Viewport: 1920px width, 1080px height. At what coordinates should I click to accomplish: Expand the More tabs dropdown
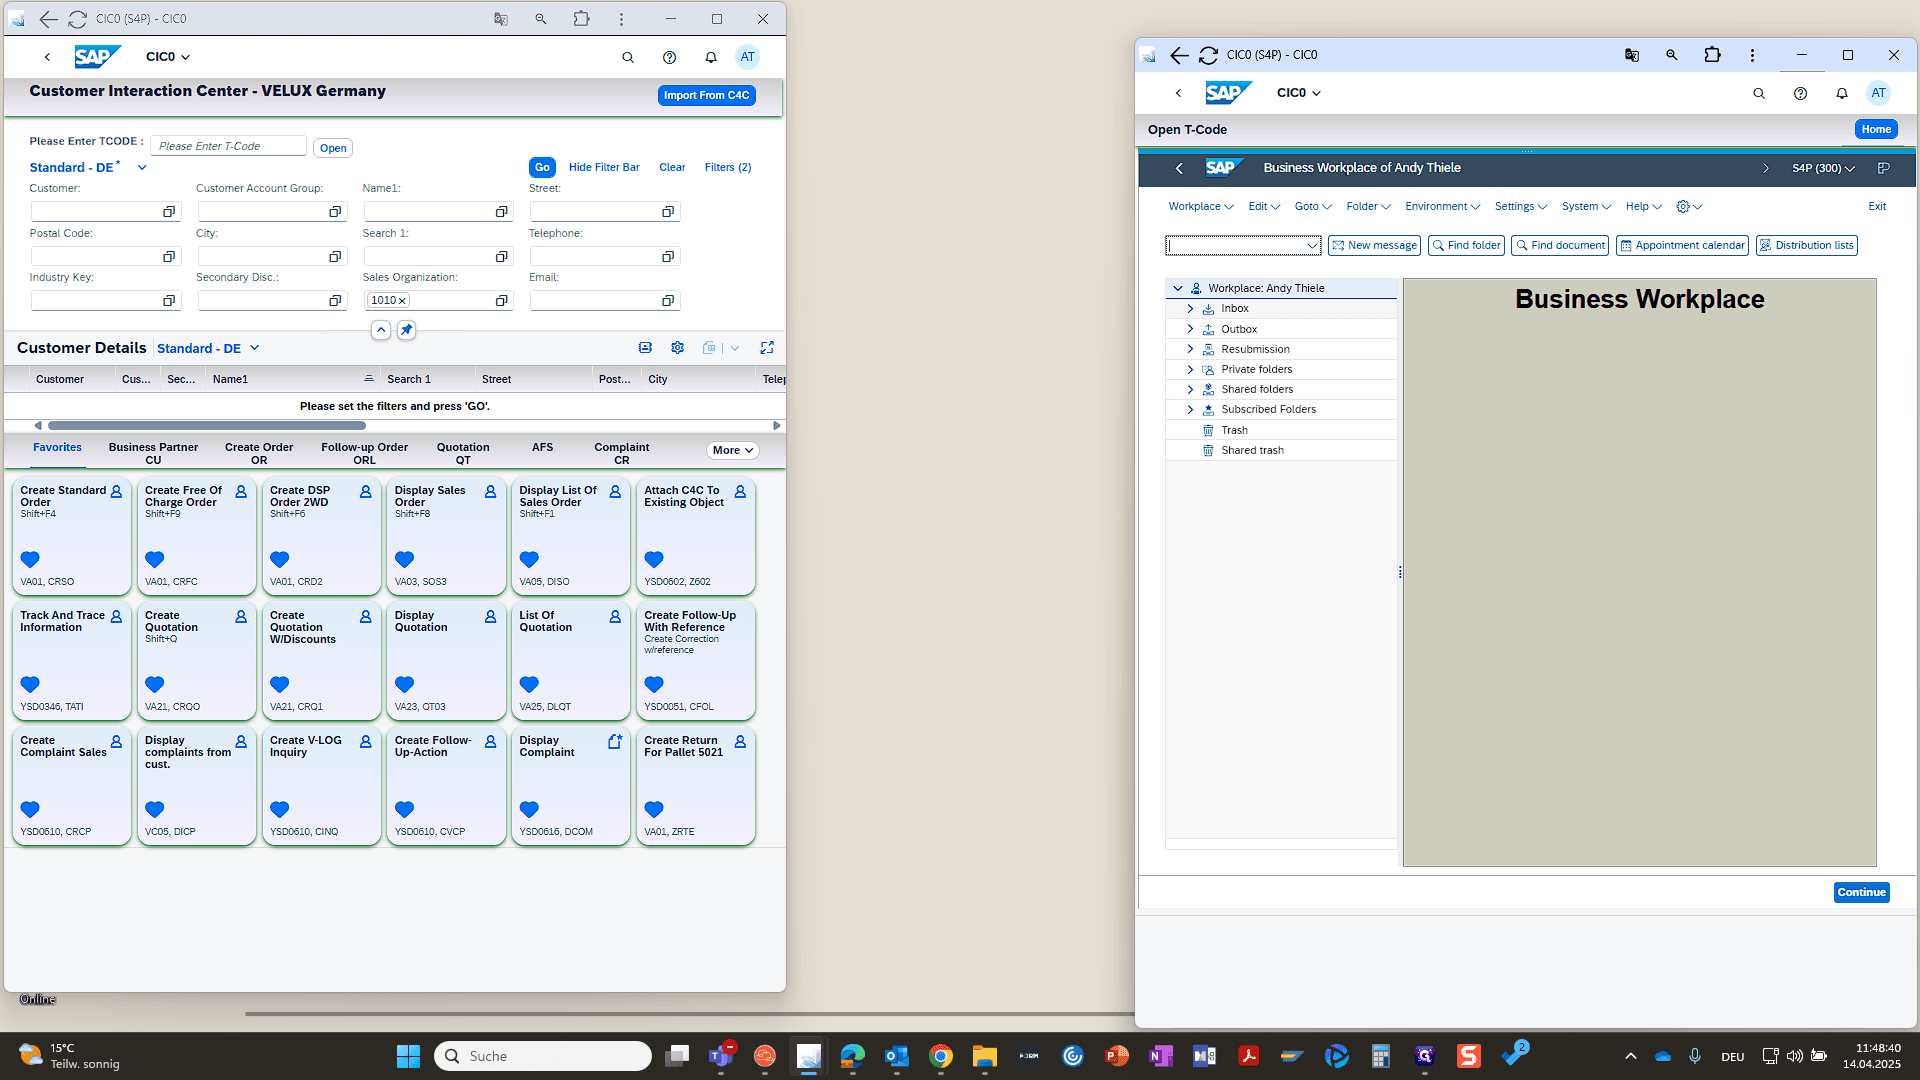[x=733, y=451]
